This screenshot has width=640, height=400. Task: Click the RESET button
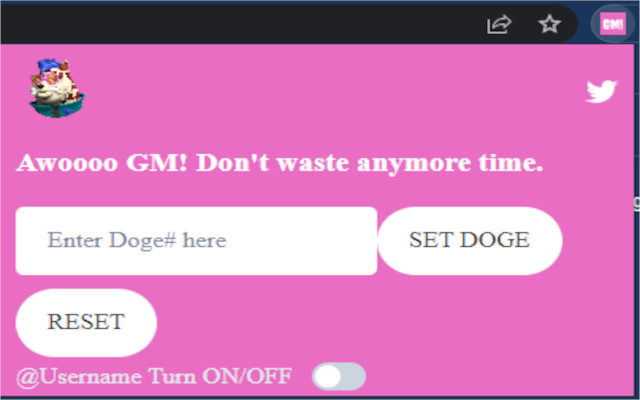click(x=86, y=322)
